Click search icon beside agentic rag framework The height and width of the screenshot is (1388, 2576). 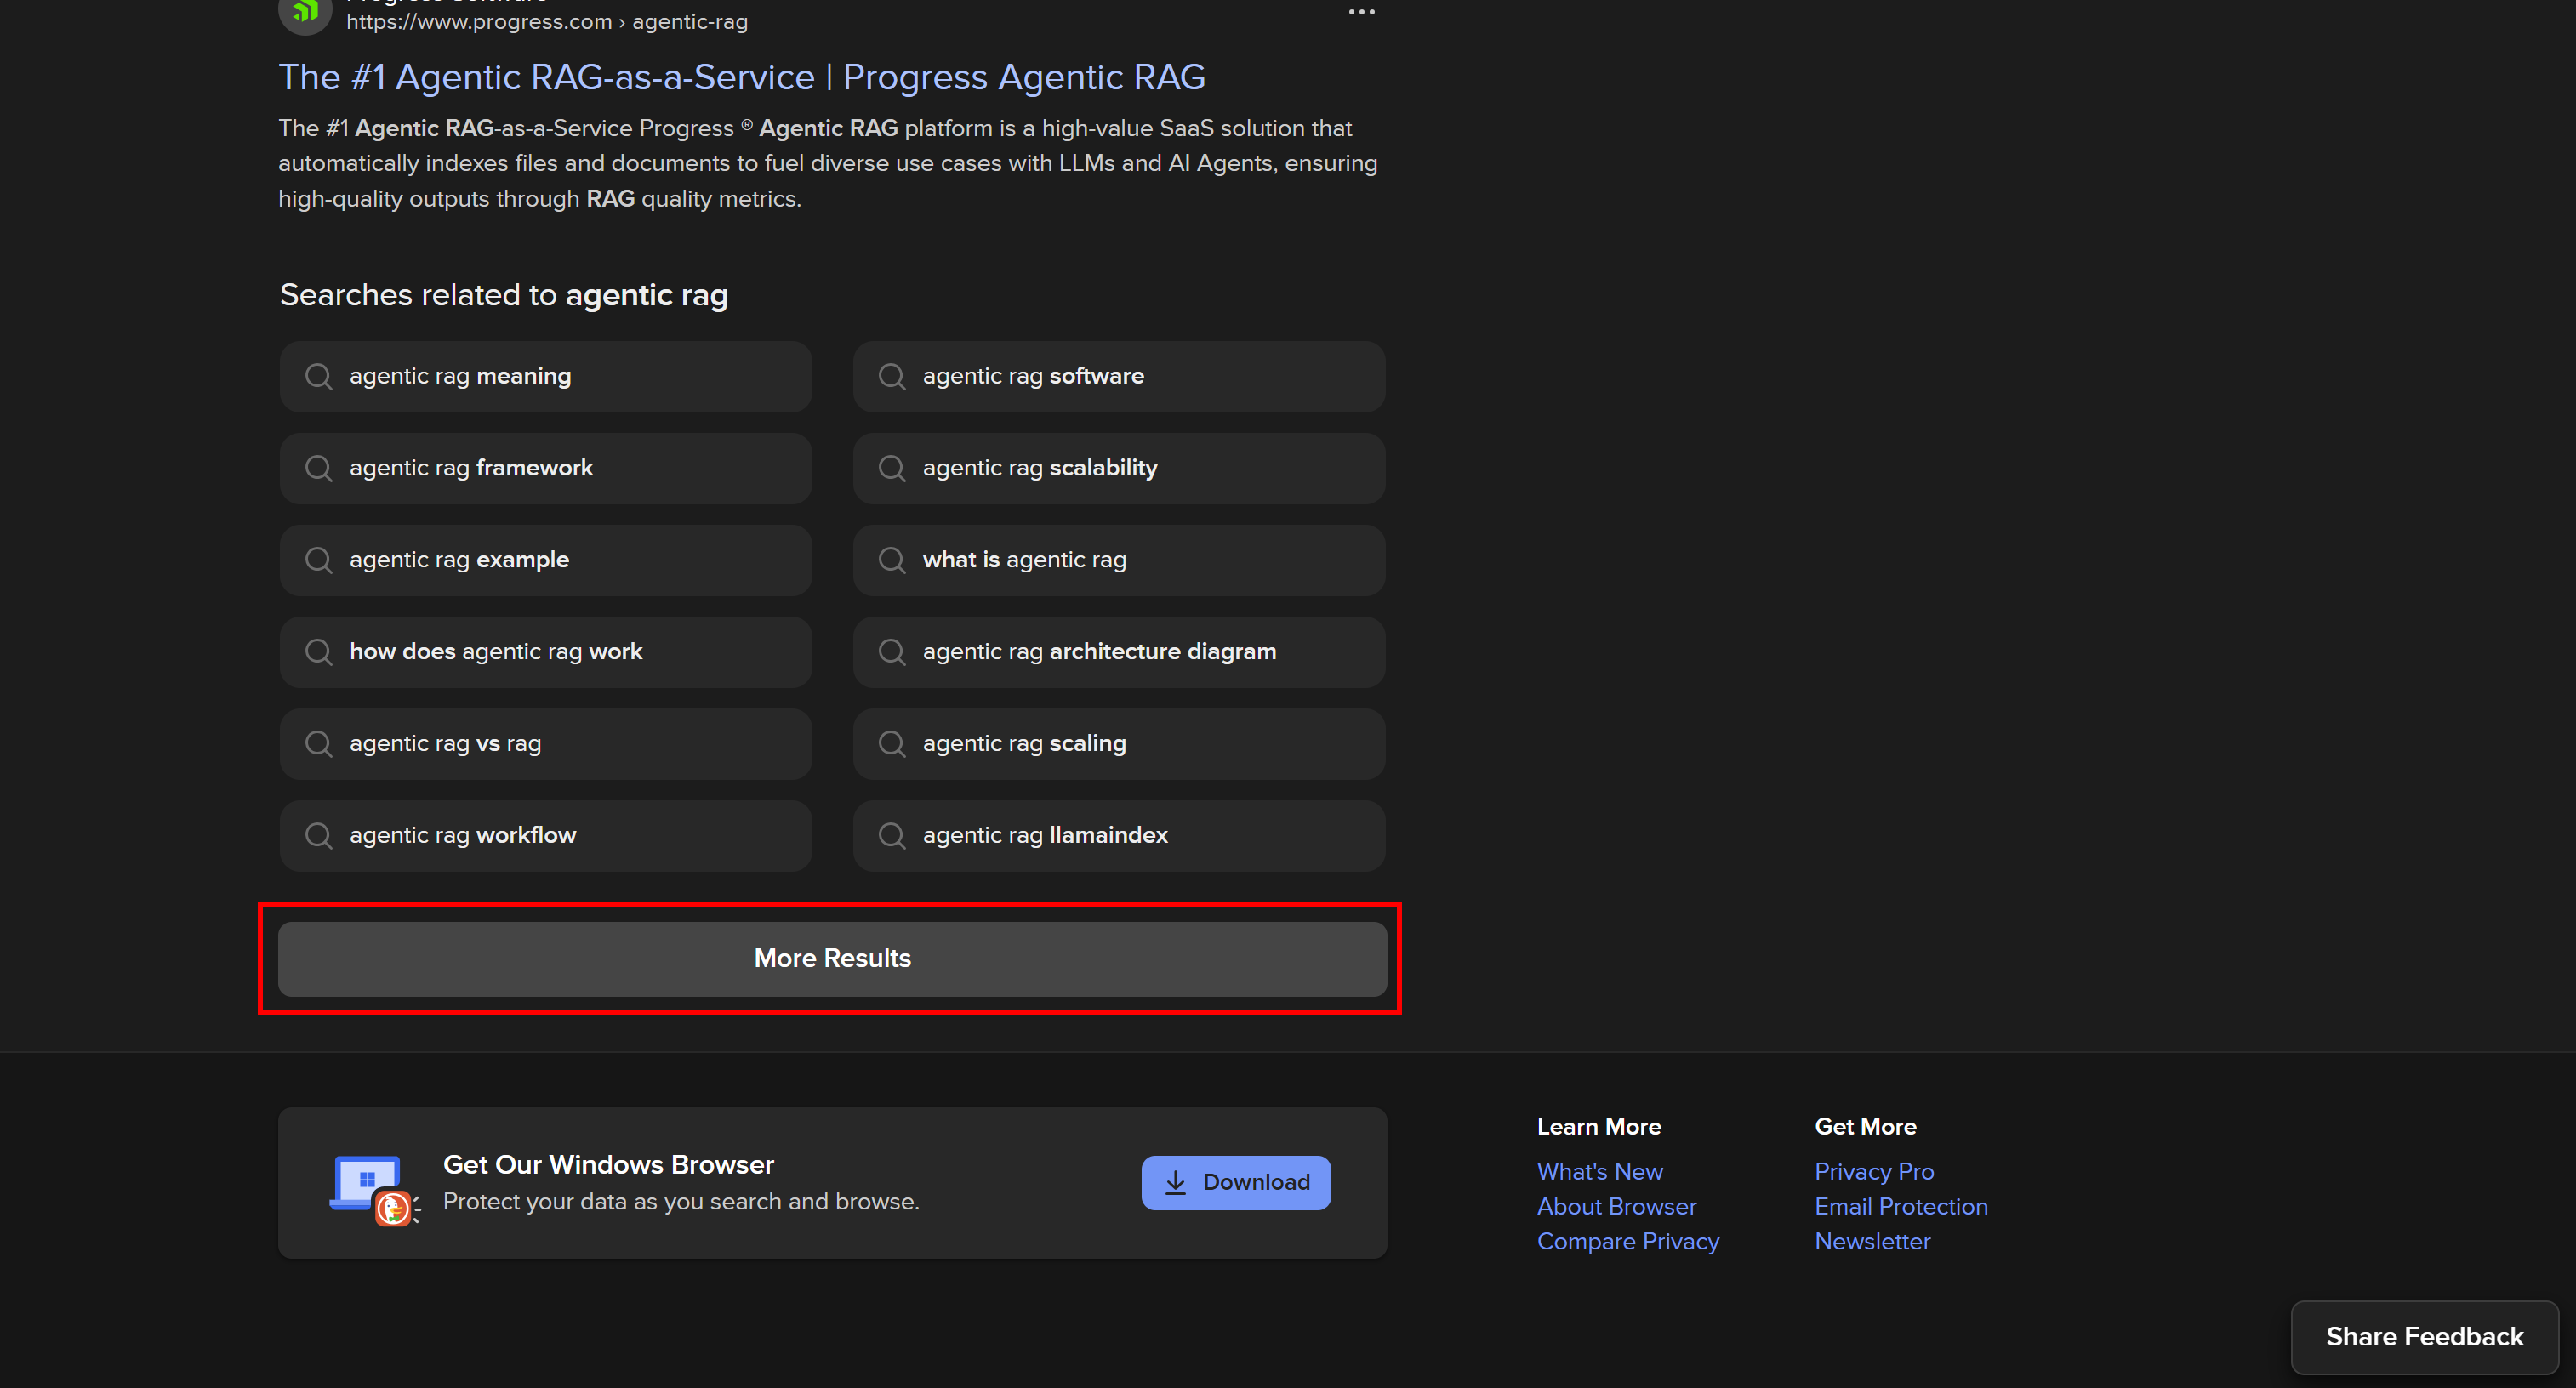pos(318,468)
